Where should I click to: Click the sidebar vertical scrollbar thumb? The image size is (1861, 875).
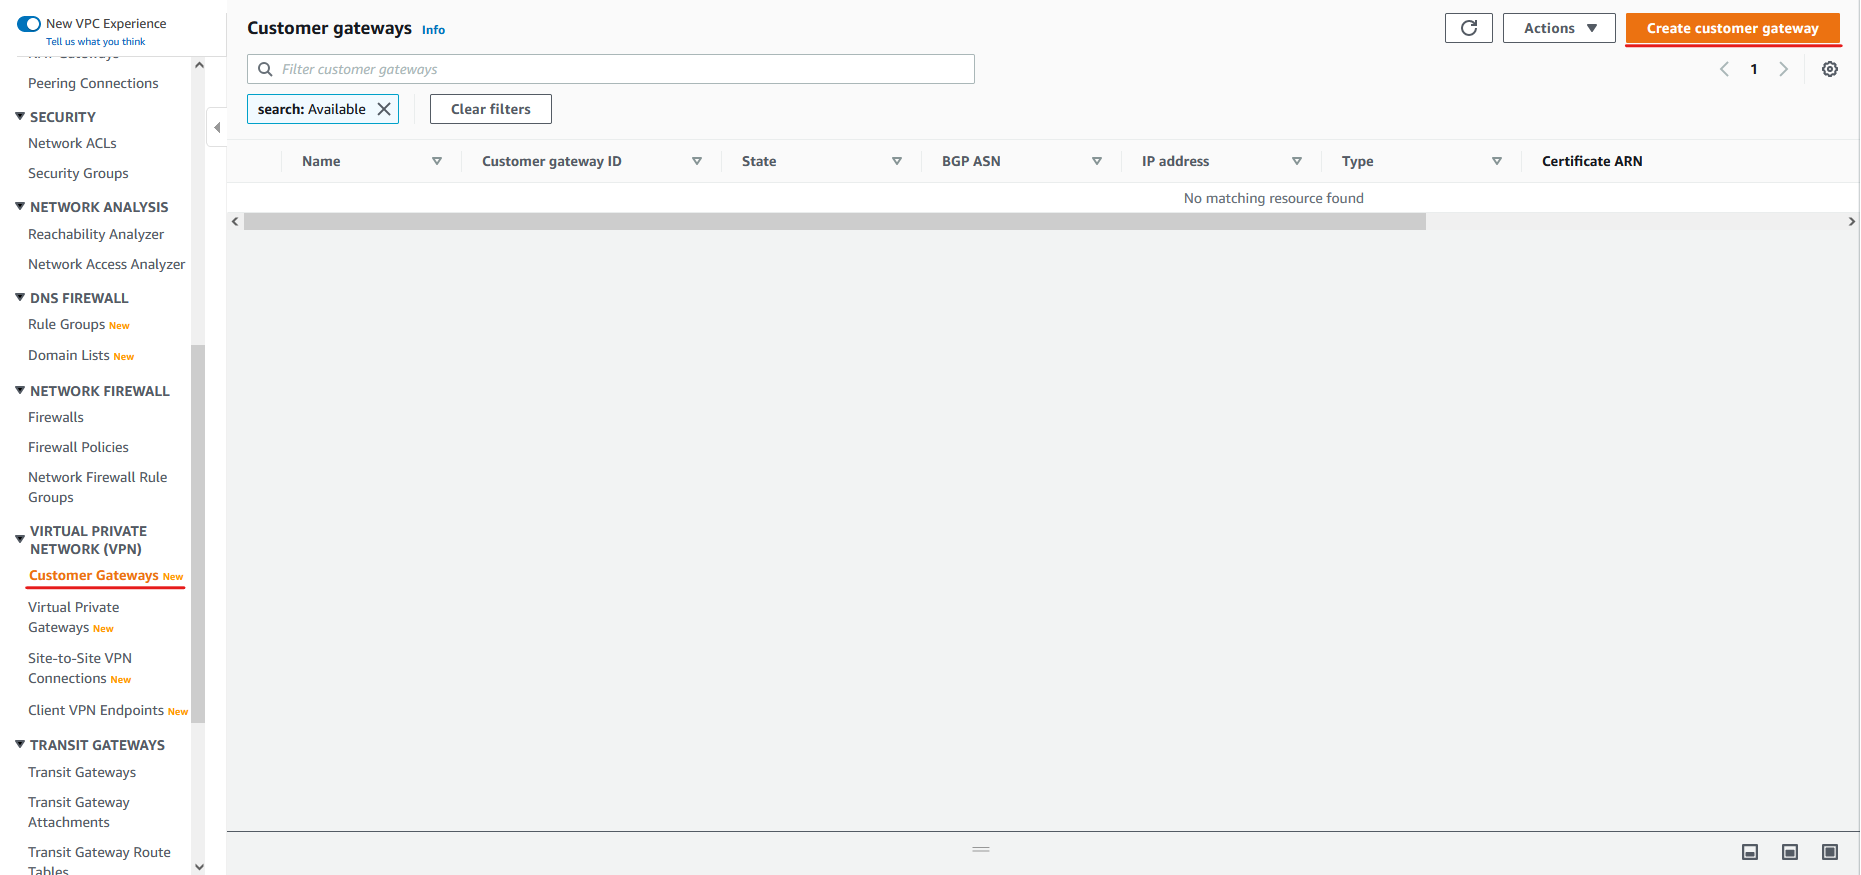(x=198, y=533)
